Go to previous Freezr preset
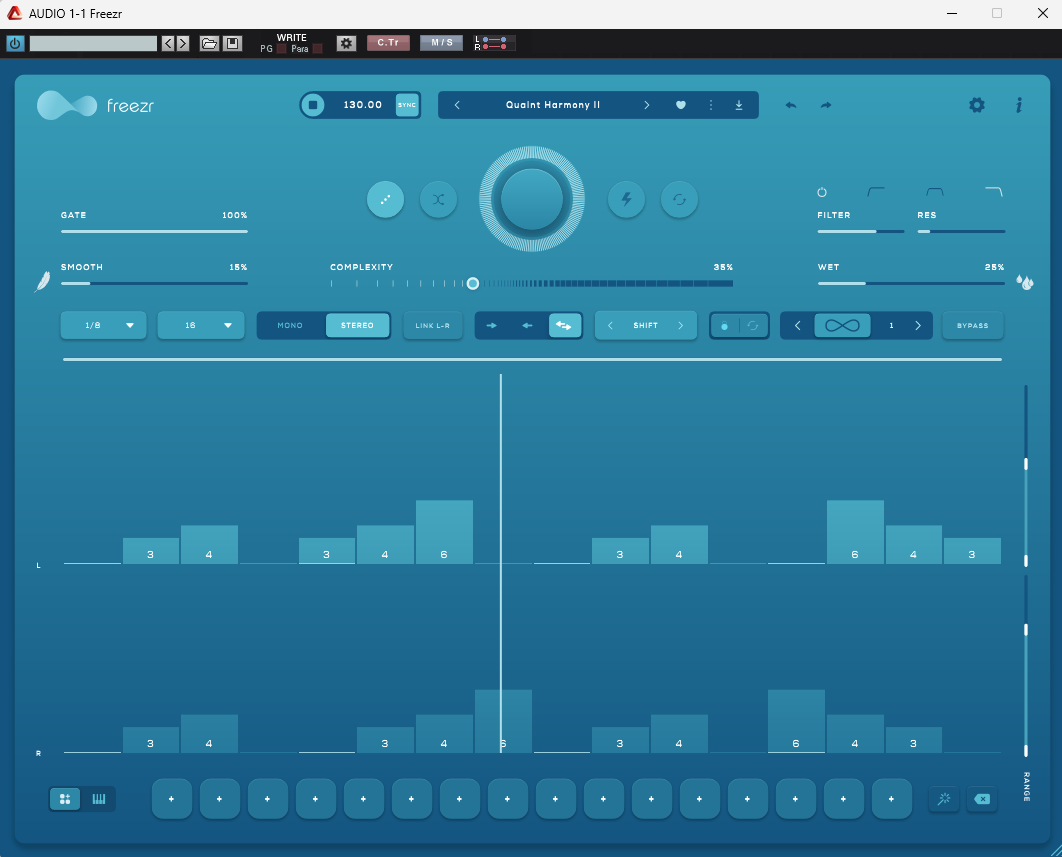Image resolution: width=1062 pixels, height=857 pixels. coord(457,105)
